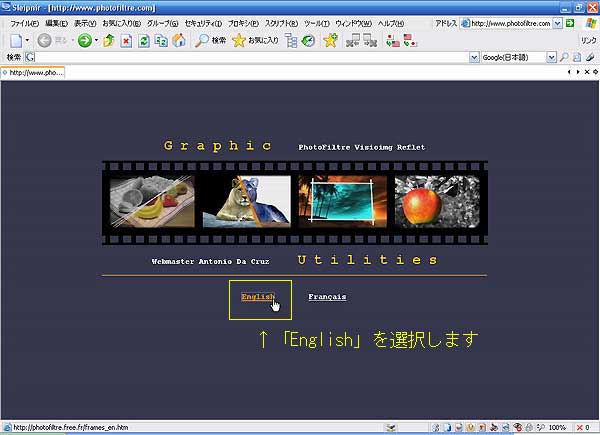
Task: Click the lioness thumbnail
Action: coord(247,202)
